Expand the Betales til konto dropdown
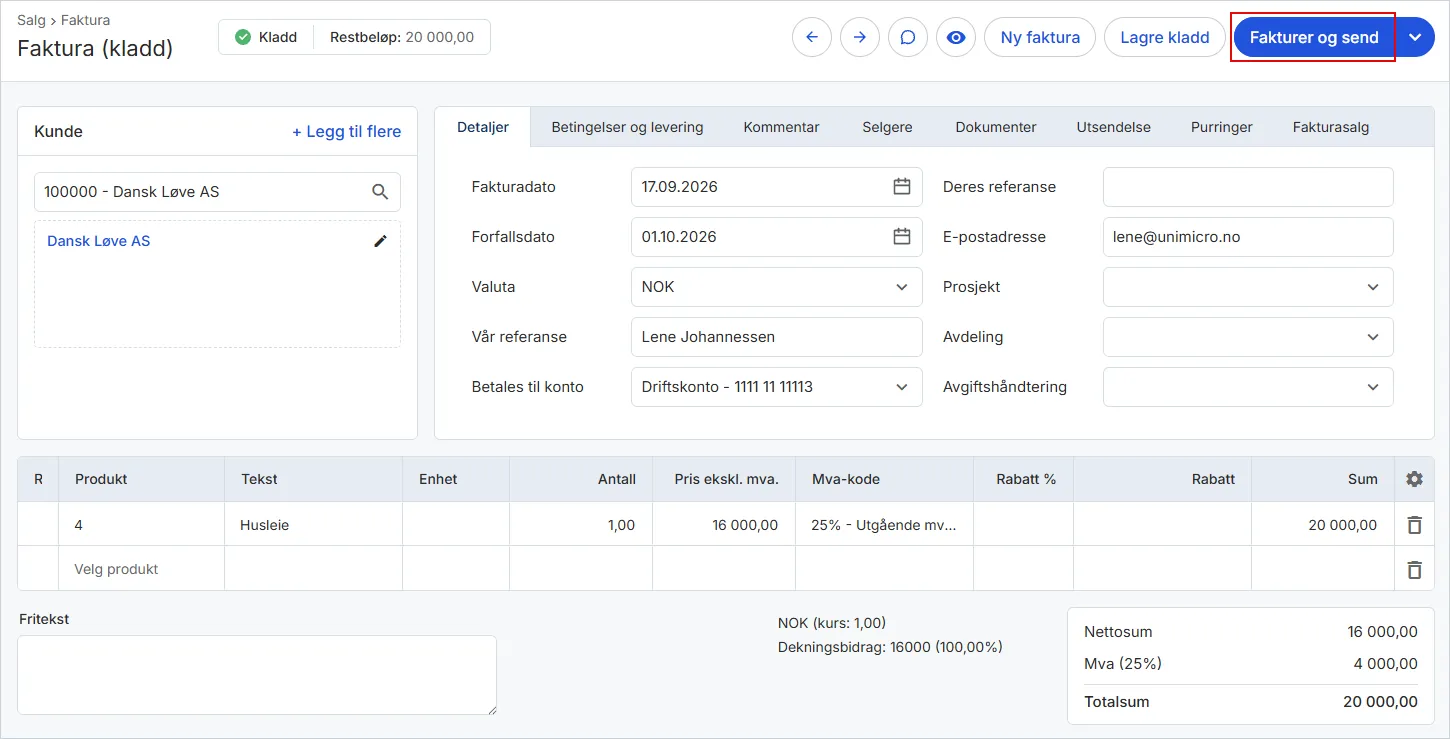 [777, 387]
